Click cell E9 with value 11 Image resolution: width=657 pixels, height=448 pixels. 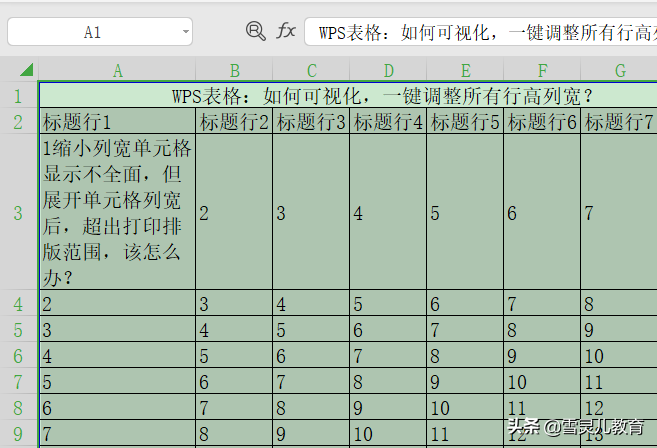[465, 433]
